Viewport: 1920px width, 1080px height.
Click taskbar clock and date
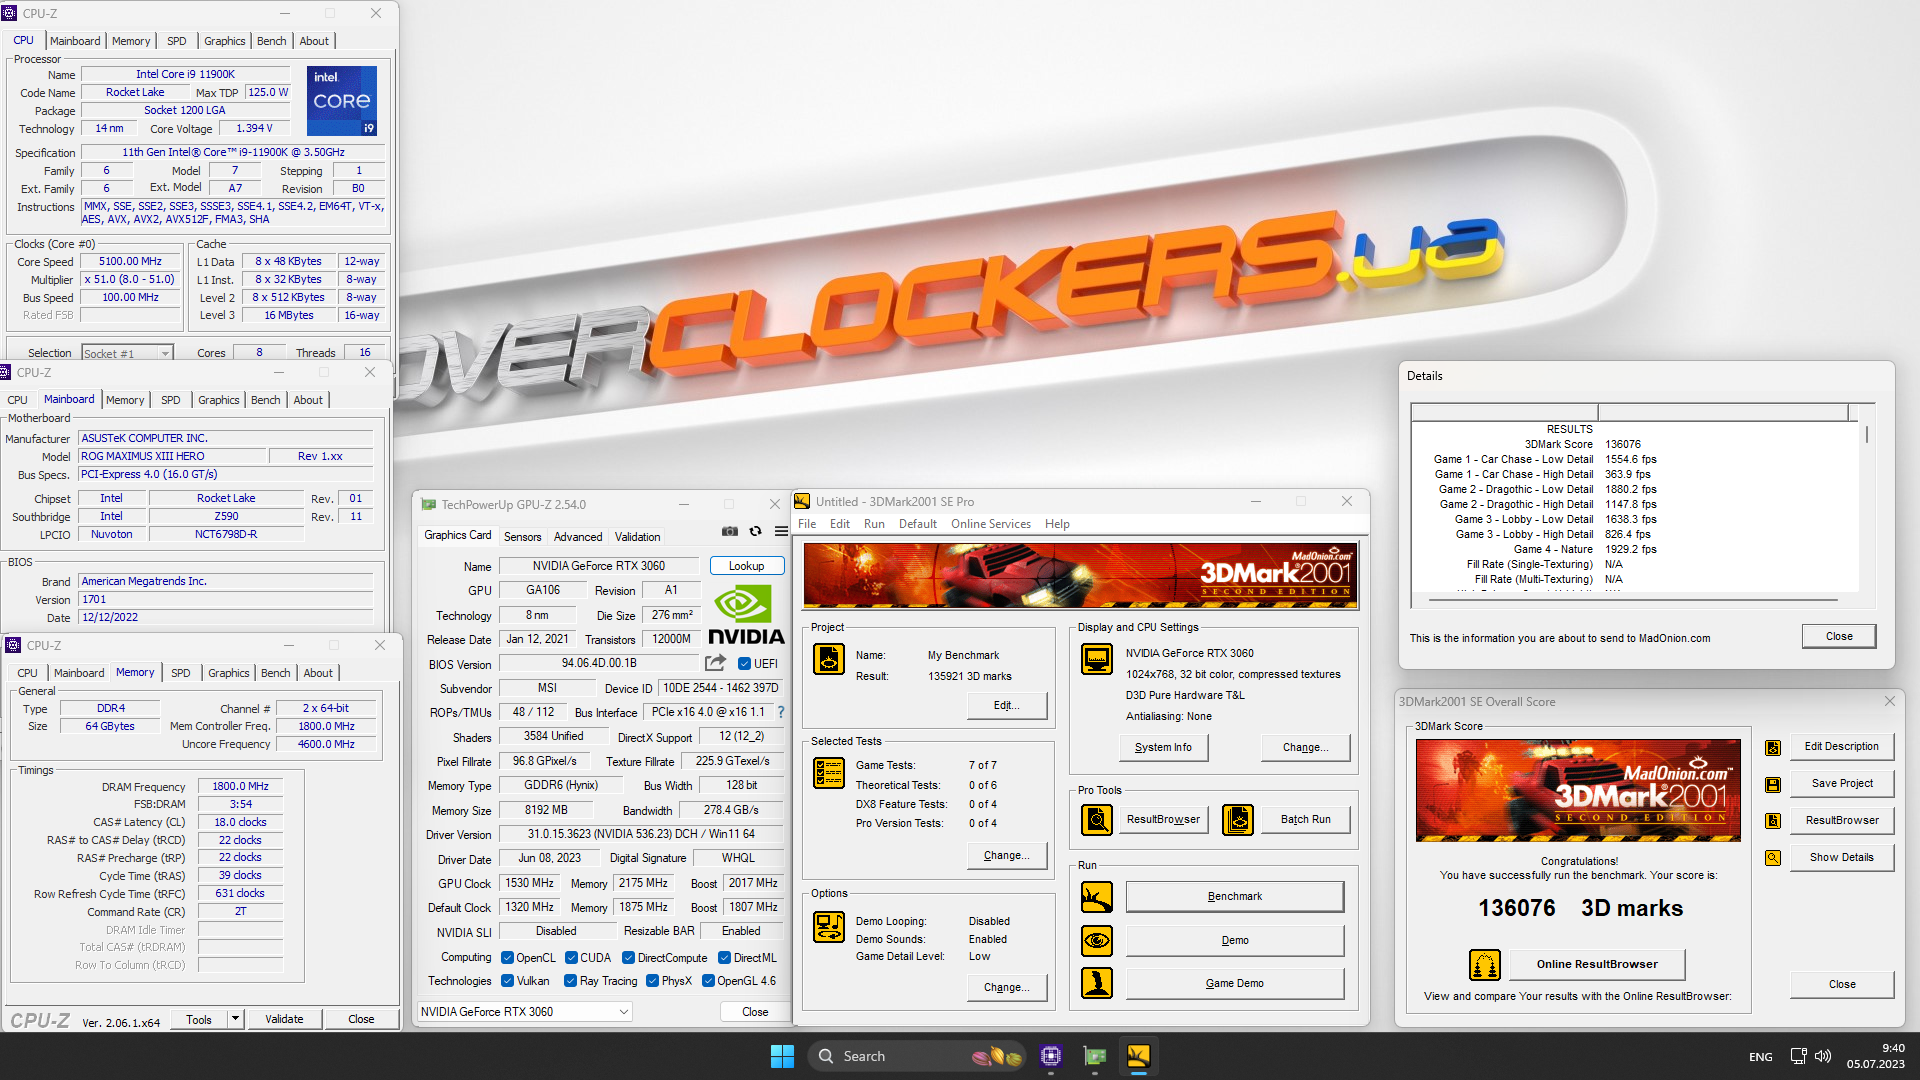1875,1056
